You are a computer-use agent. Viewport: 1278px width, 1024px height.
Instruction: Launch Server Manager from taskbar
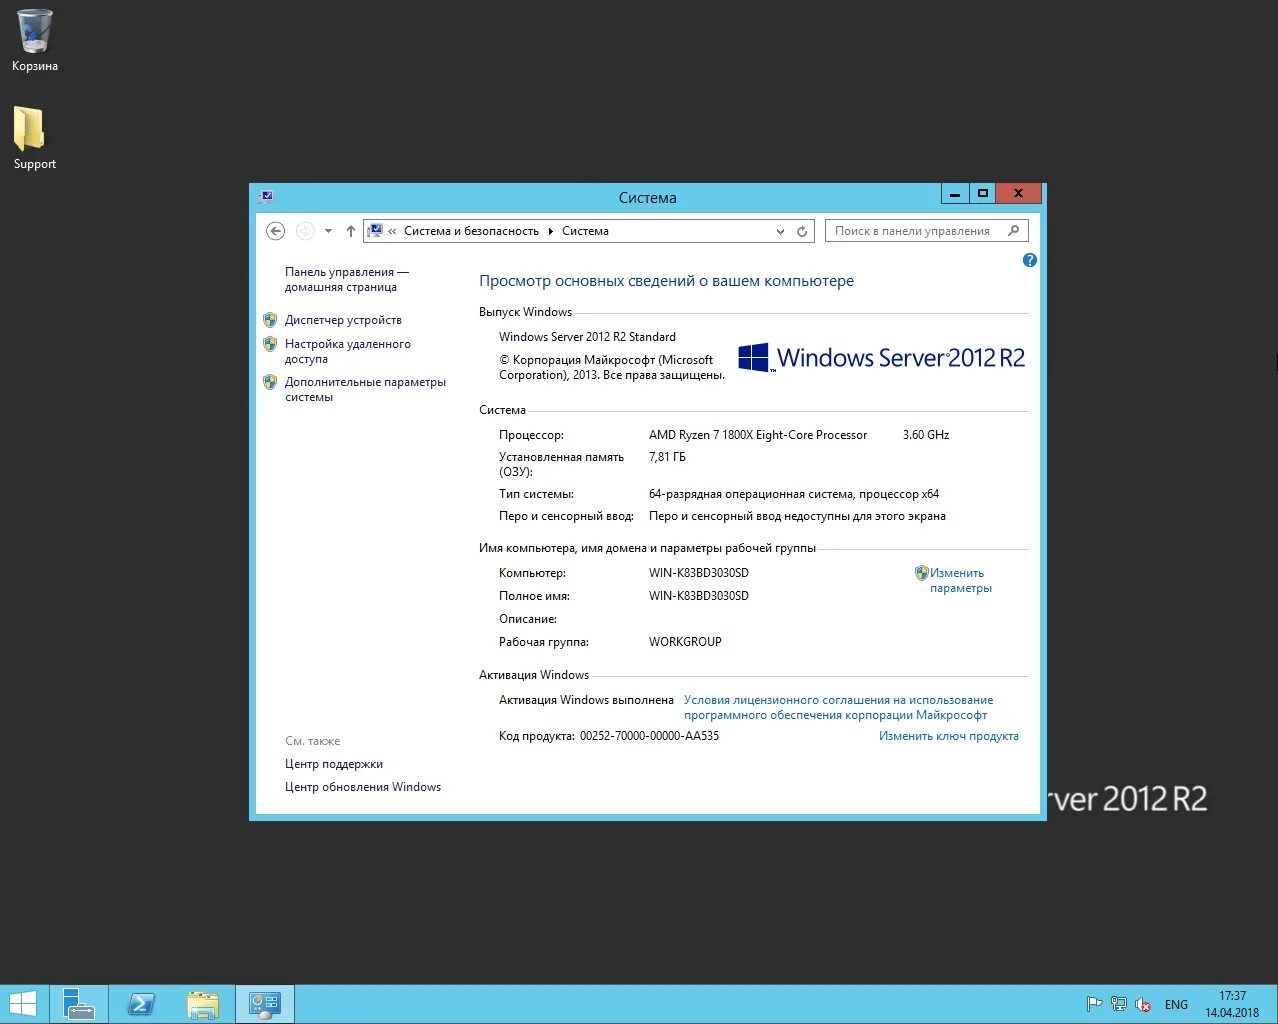pyautogui.click(x=79, y=1004)
